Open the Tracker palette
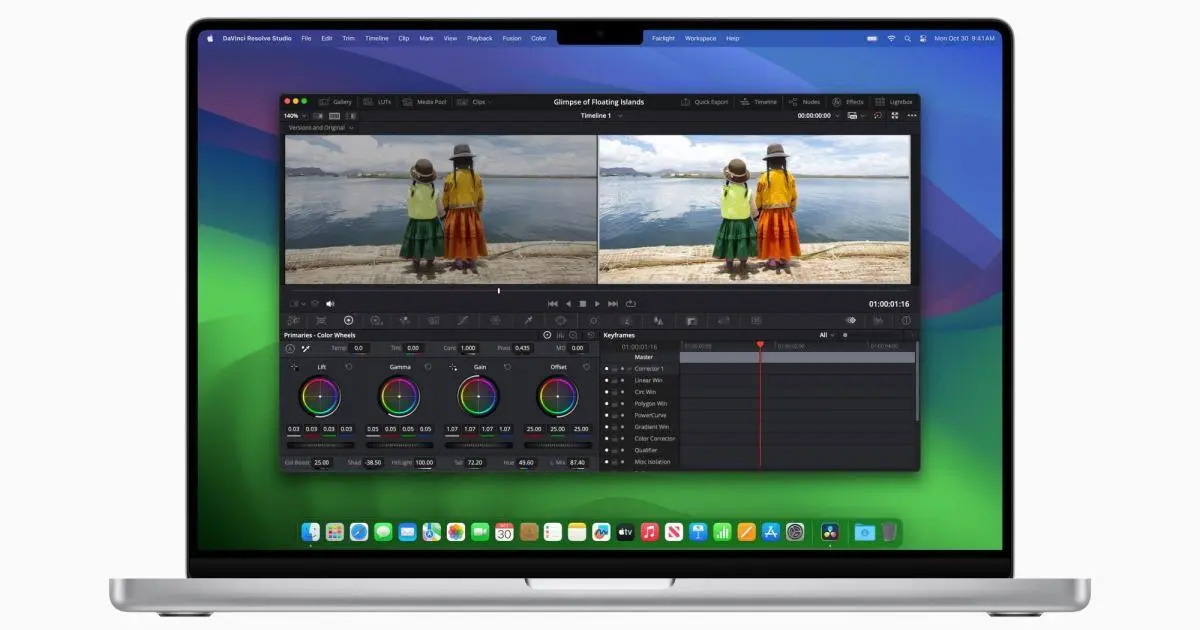1200x630 pixels. coord(594,321)
